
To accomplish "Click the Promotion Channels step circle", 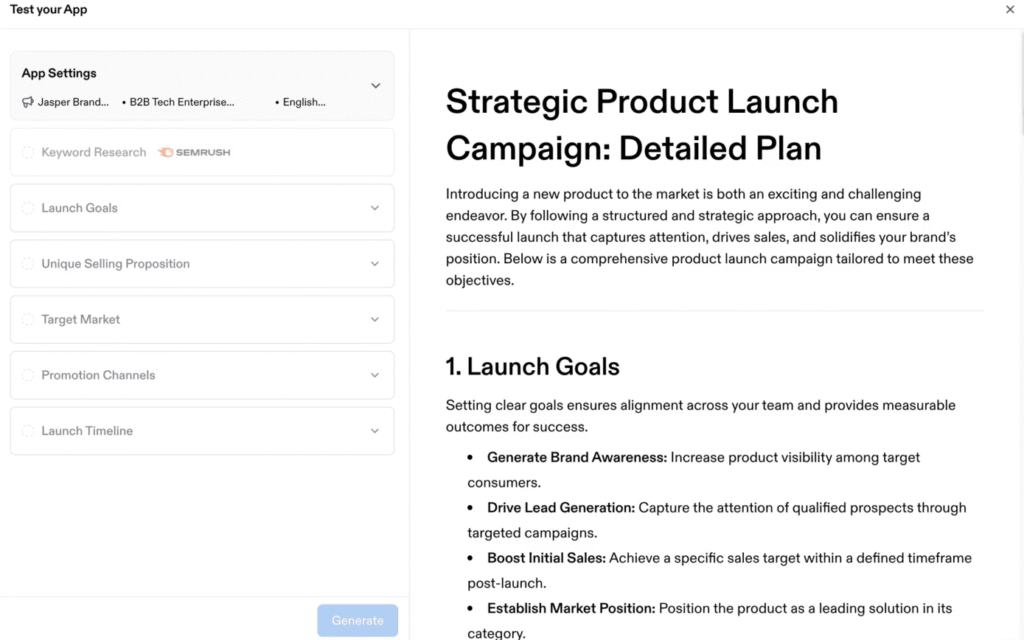I will tap(28, 375).
